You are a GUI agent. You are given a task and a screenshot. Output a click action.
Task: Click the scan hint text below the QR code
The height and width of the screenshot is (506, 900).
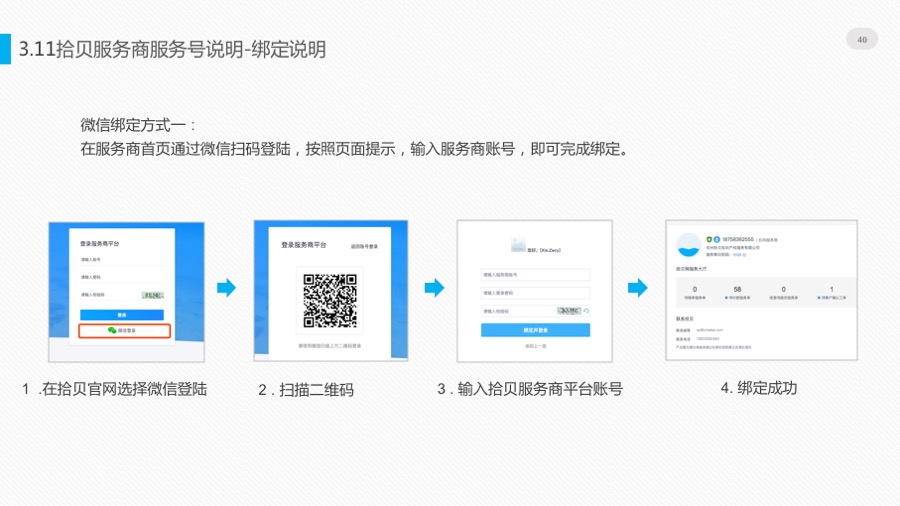click(x=329, y=346)
